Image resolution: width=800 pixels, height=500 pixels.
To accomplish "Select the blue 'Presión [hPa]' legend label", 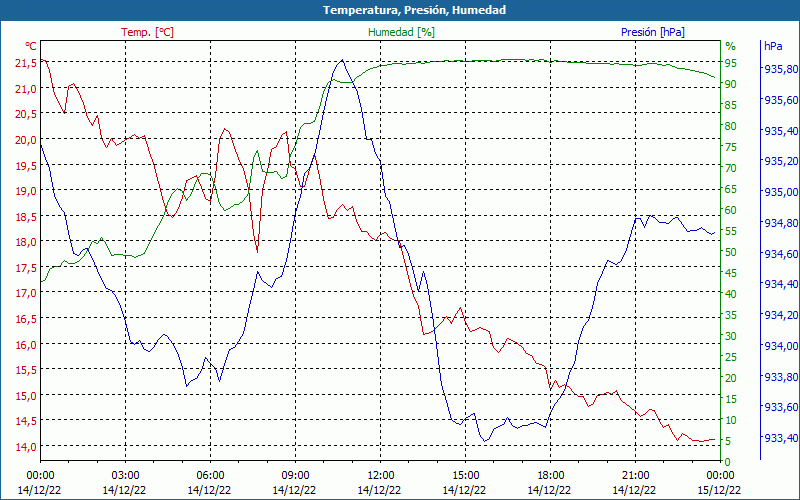I will tap(653, 32).
